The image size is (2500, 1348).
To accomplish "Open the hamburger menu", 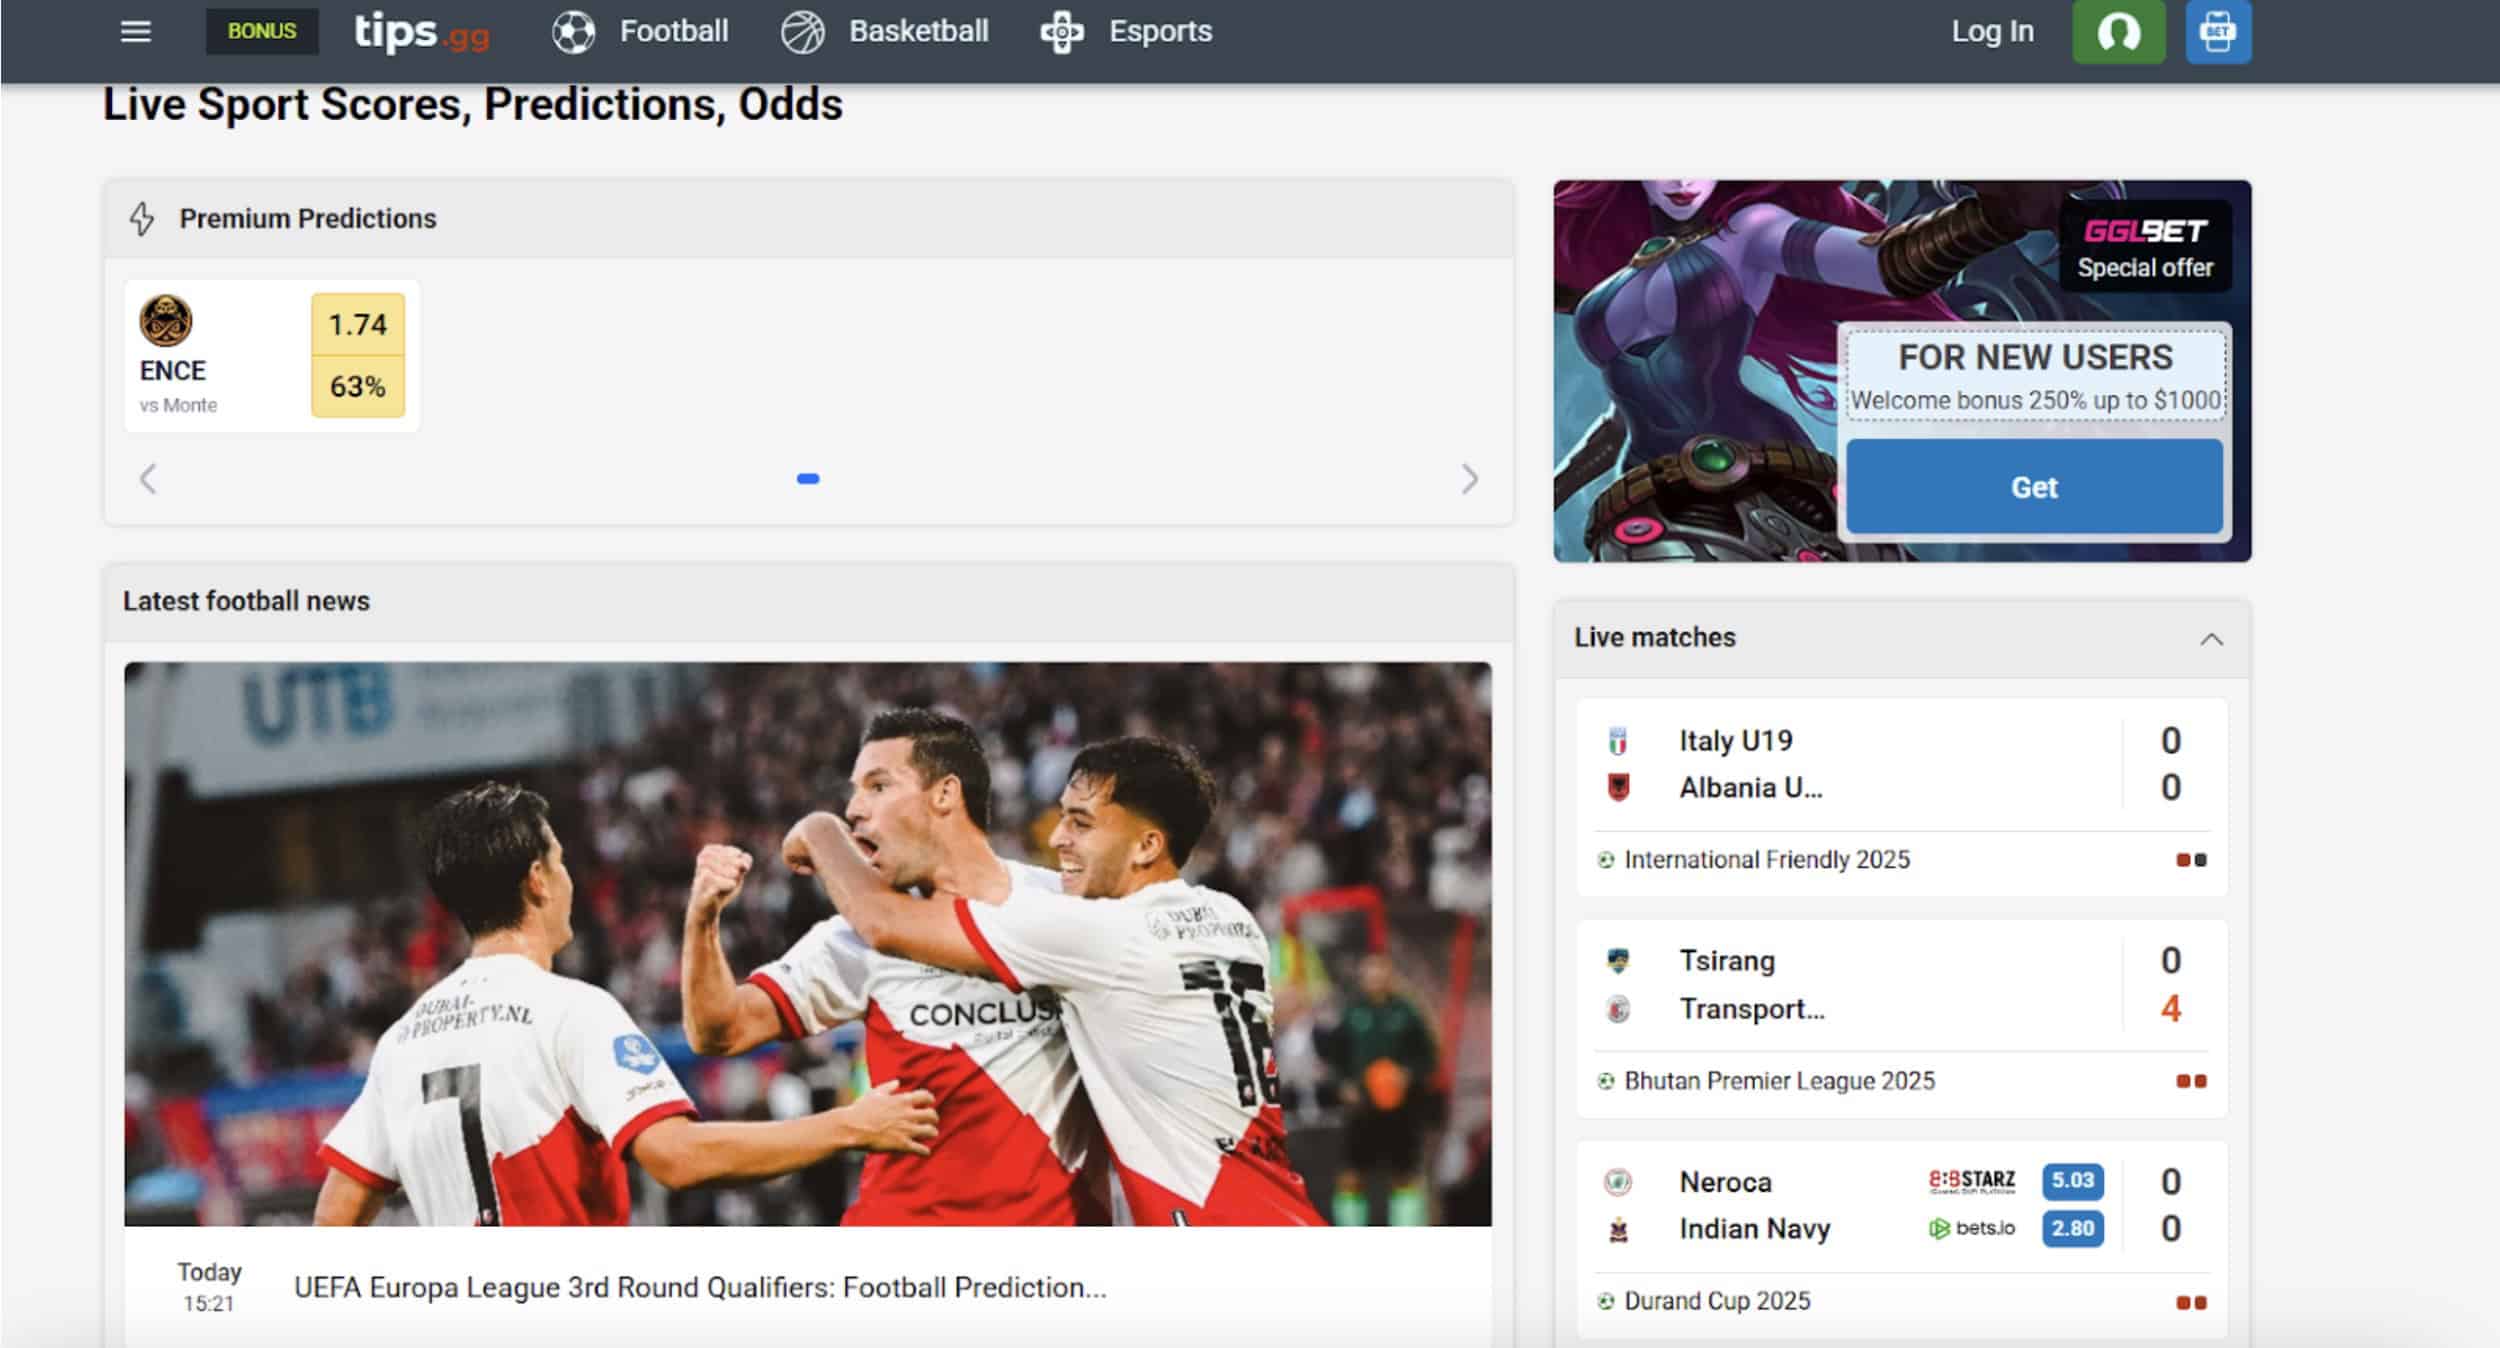I will click(x=136, y=32).
